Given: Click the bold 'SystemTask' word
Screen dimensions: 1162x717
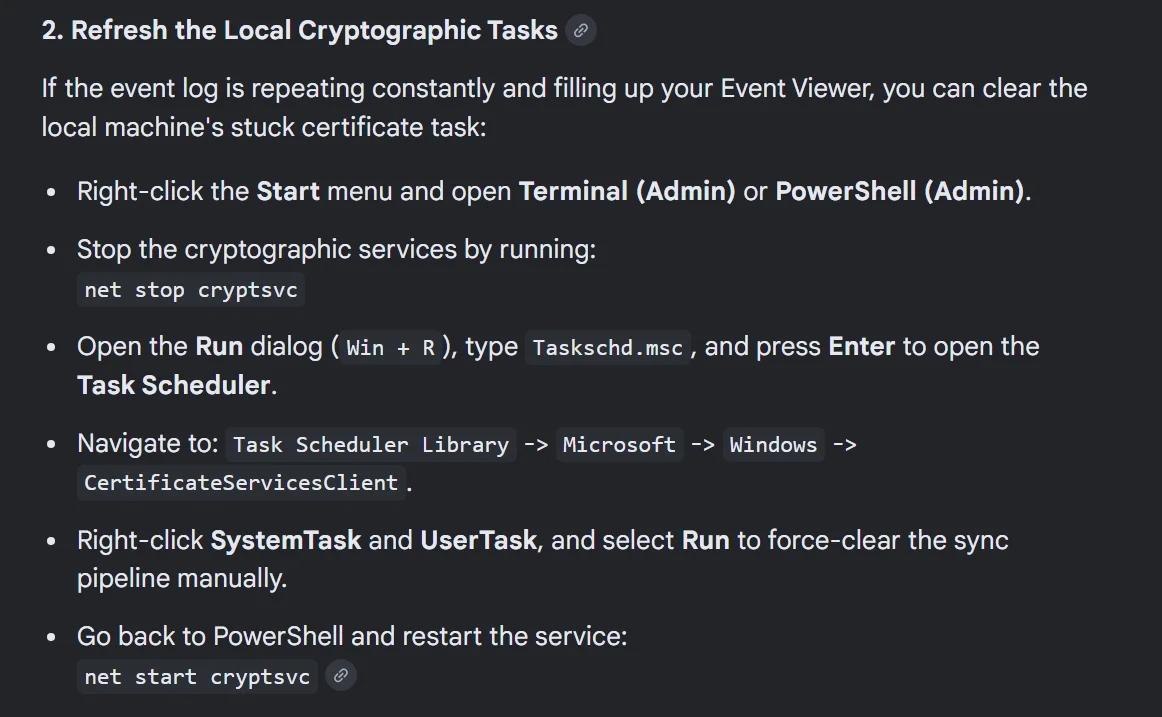Looking at the screenshot, I should click(x=286, y=540).
